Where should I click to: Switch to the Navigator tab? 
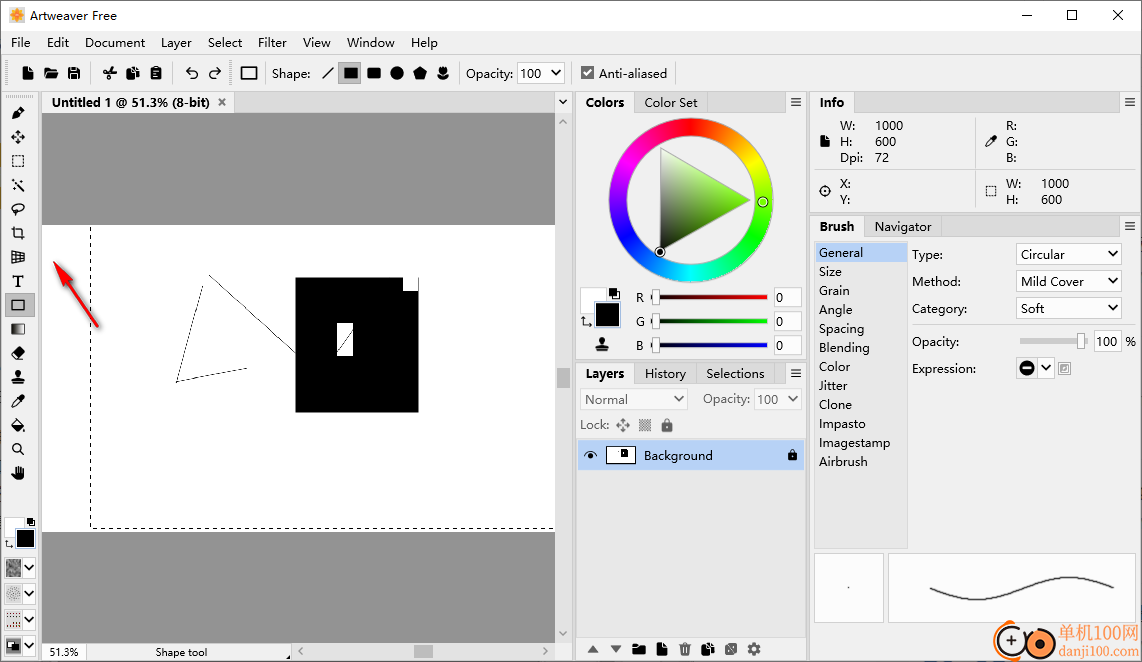tap(902, 226)
